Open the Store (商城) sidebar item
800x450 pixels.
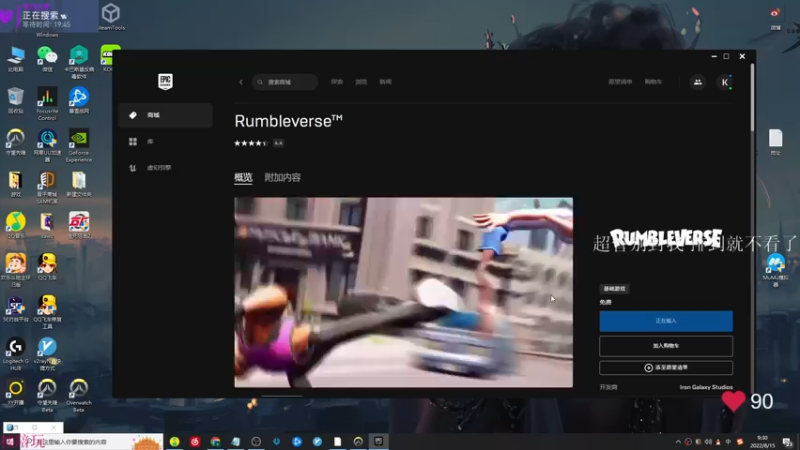click(x=165, y=115)
